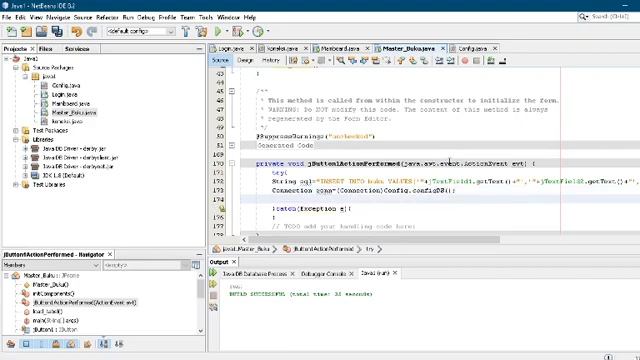Click the Undo toolbar icon
Screen dimensions: 640x360
[x=76, y=31]
